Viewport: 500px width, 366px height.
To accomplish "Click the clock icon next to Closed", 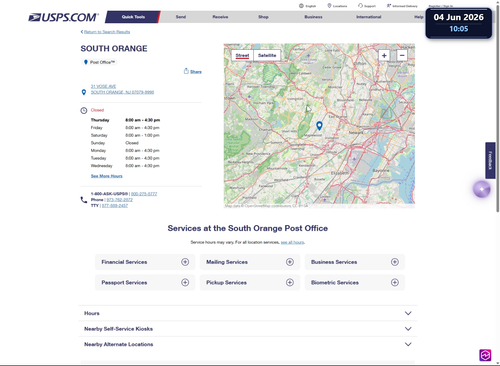I will 84,111.
